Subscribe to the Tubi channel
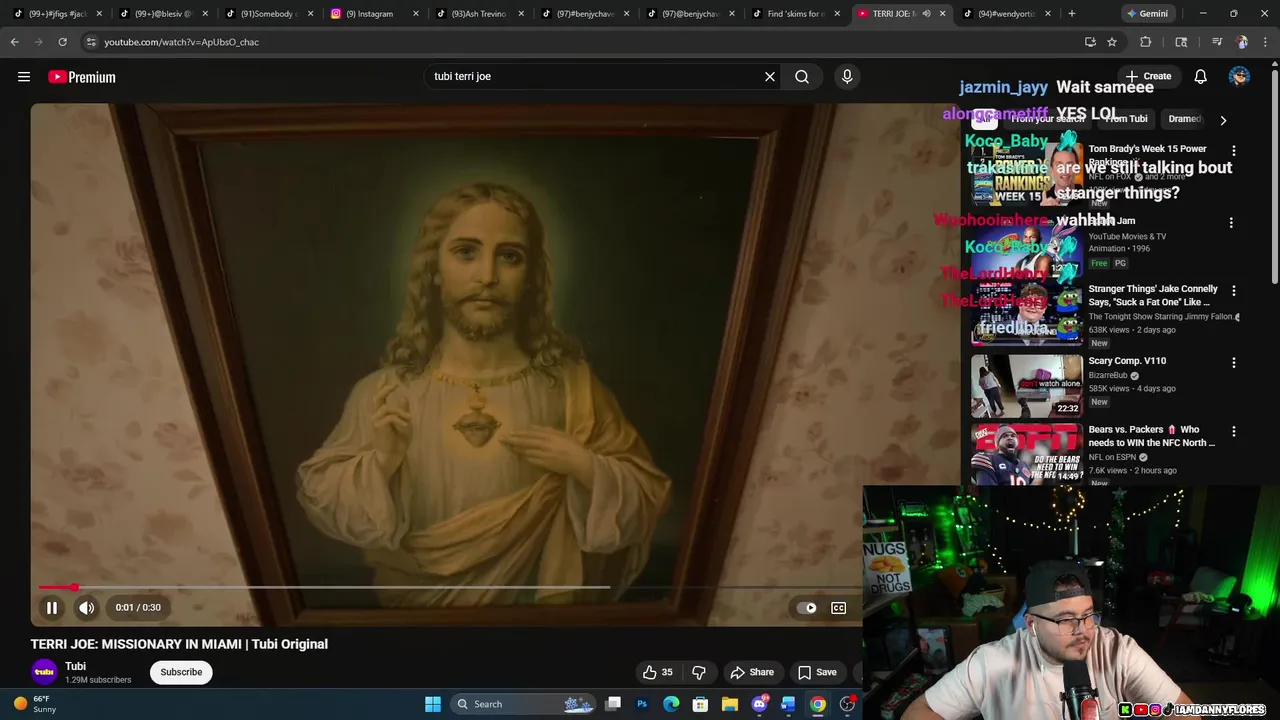The width and height of the screenshot is (1280, 720). [181, 672]
